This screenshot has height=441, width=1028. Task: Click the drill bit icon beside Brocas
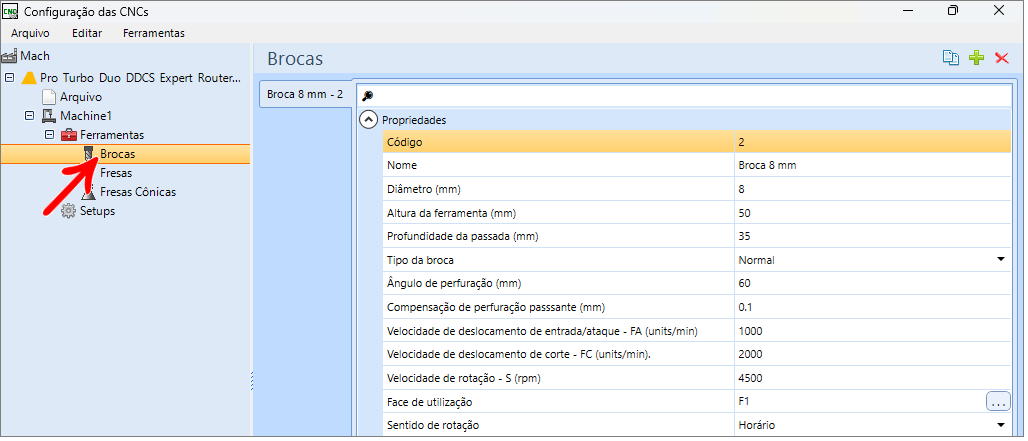89,154
